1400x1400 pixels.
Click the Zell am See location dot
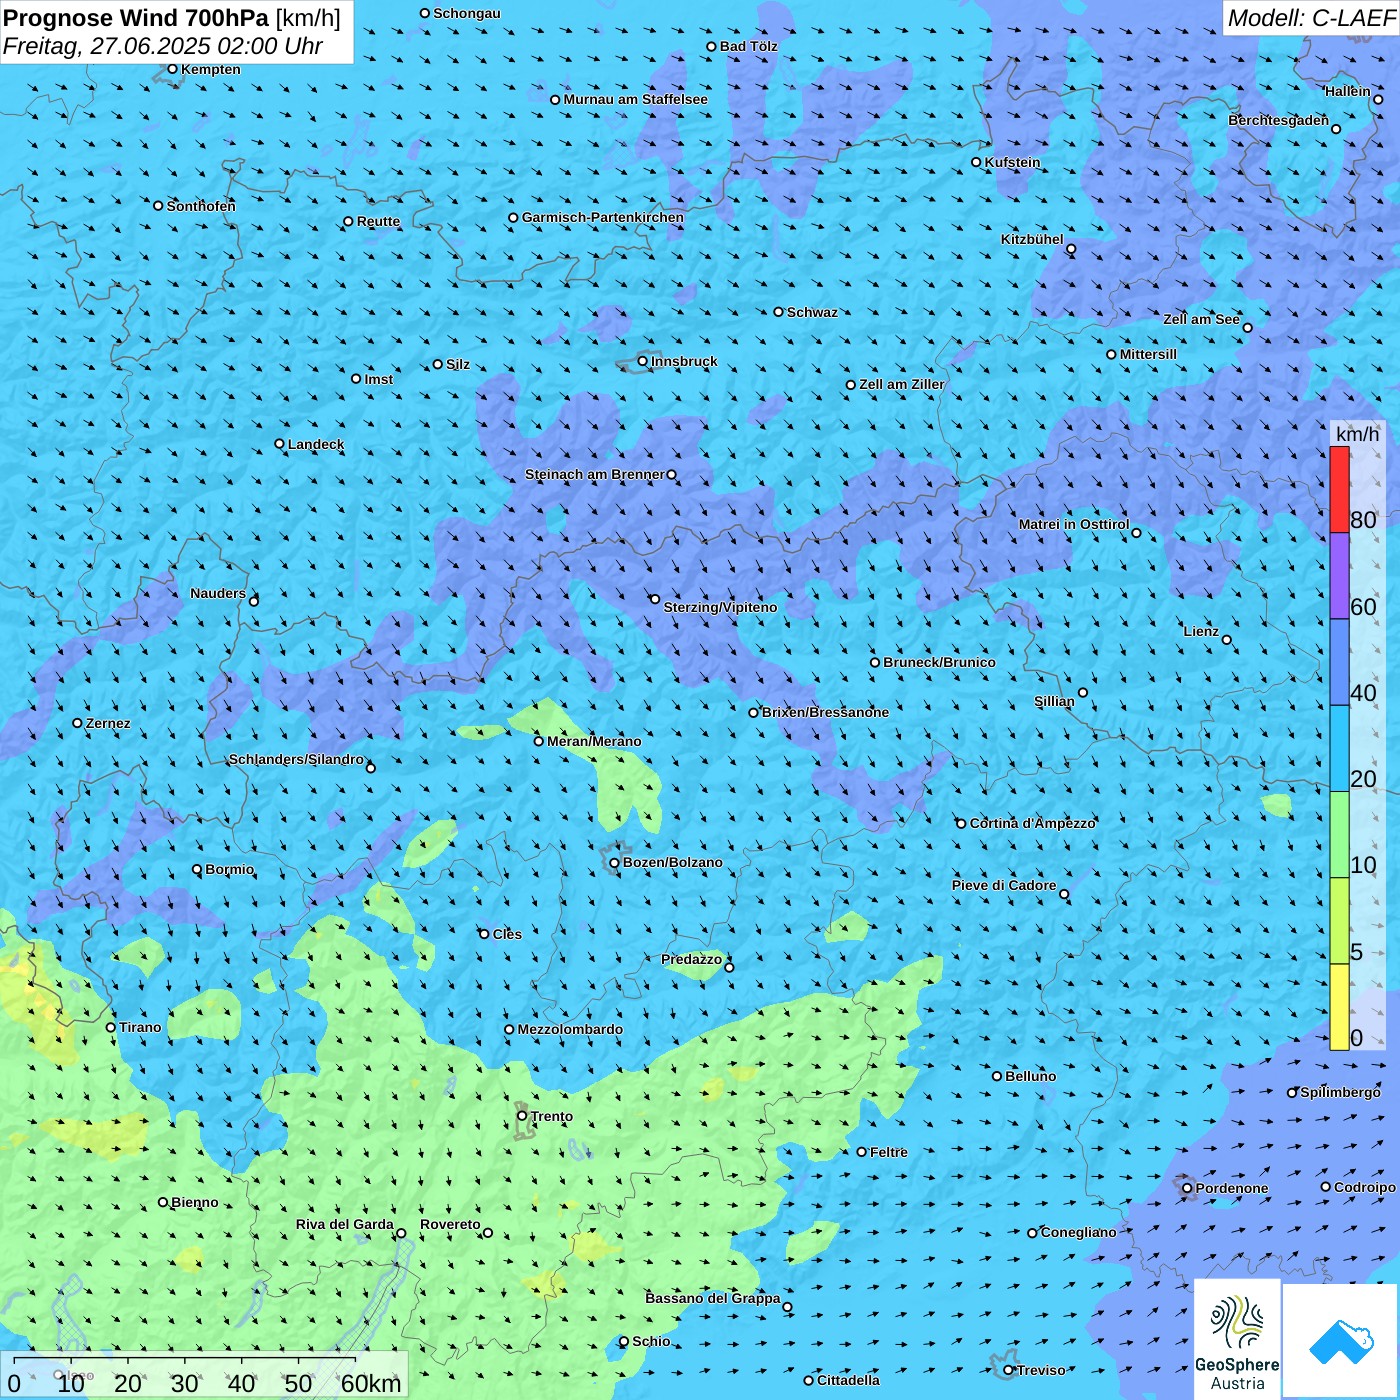tap(1247, 327)
